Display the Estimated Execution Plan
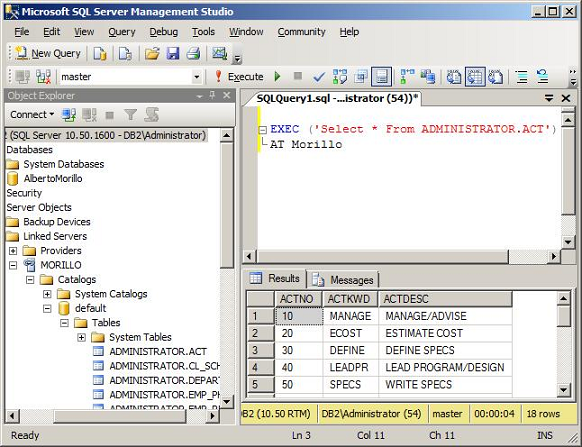Screen dimensions: 582x447 click(340, 77)
